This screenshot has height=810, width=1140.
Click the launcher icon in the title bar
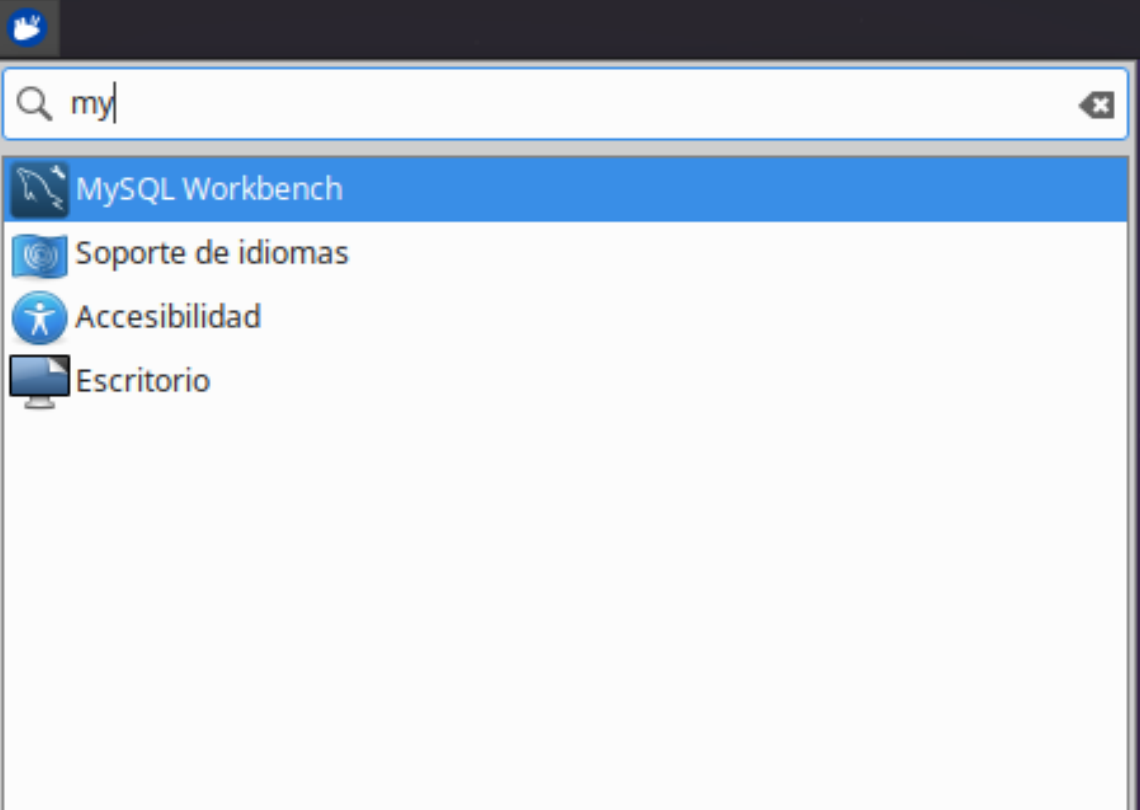click(26, 27)
